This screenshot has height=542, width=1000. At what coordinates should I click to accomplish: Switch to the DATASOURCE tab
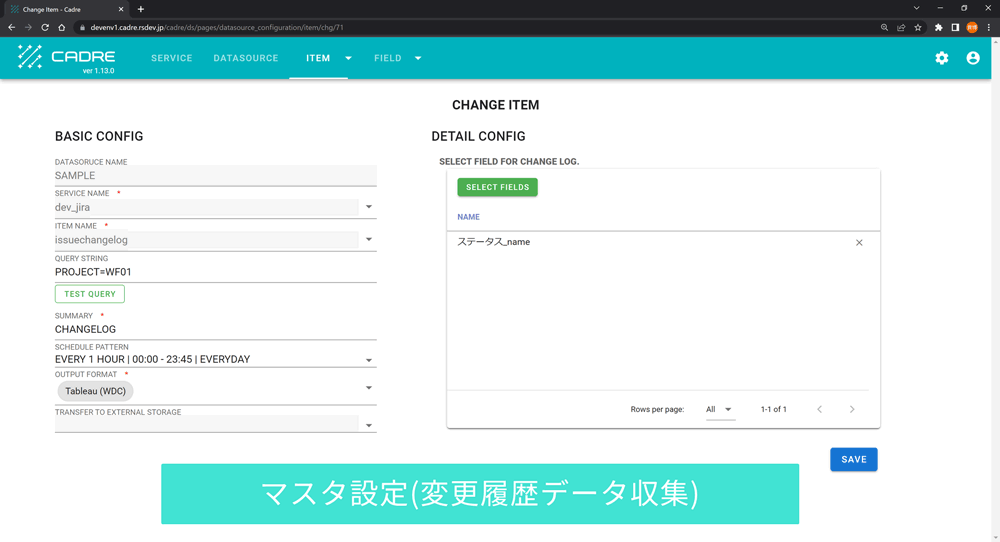tap(246, 58)
